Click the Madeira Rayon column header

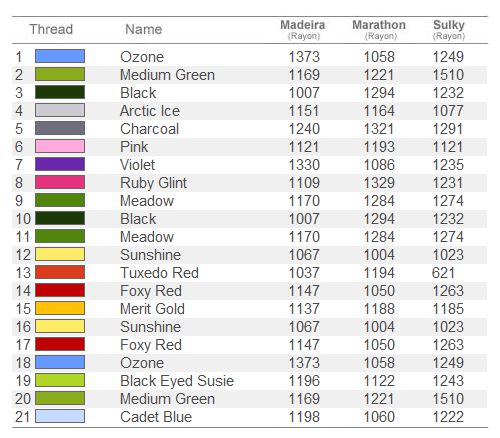click(x=303, y=30)
